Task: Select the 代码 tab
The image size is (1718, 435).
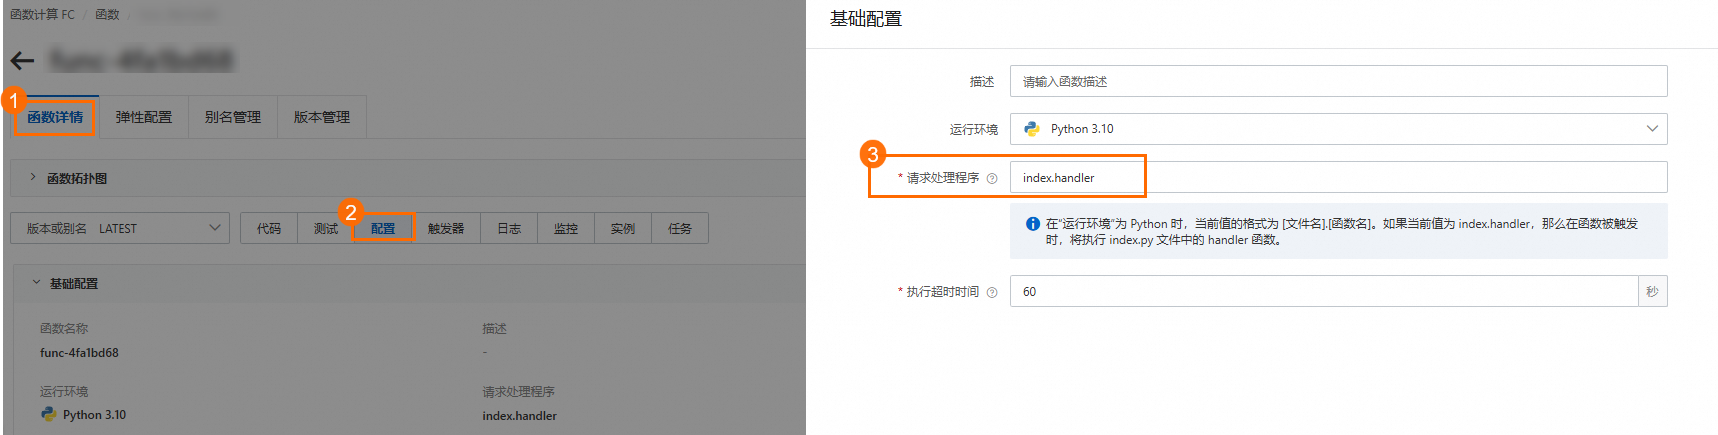Action: (x=269, y=228)
